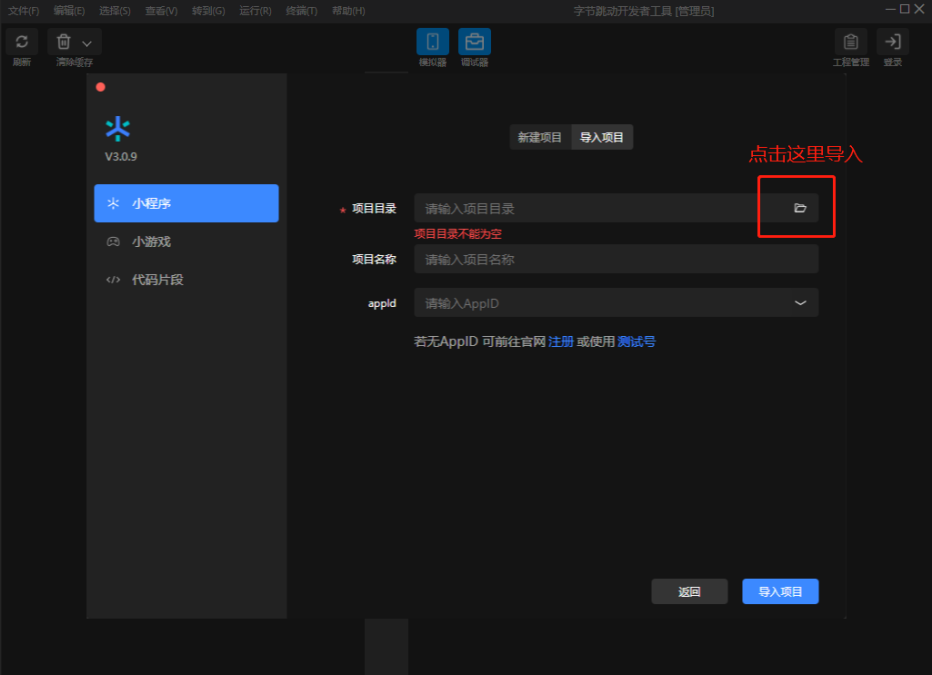Open project management (工程管理) clipboard icon
Screen dimensions: 932x675
pyautogui.click(x=851, y=42)
